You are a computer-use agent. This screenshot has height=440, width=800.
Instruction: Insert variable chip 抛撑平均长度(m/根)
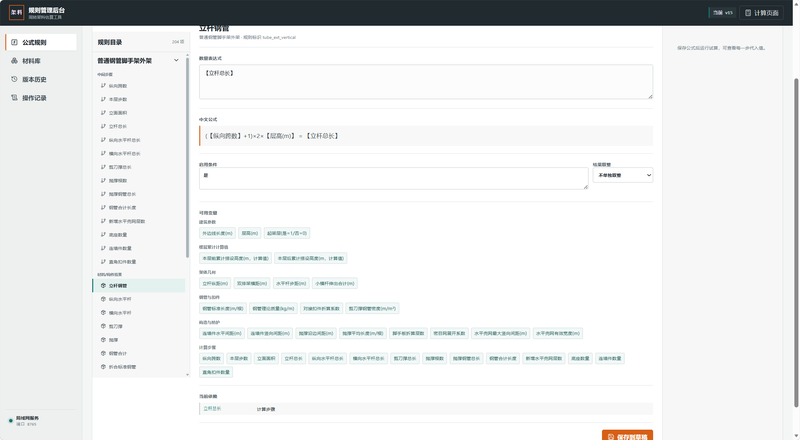tap(363, 333)
